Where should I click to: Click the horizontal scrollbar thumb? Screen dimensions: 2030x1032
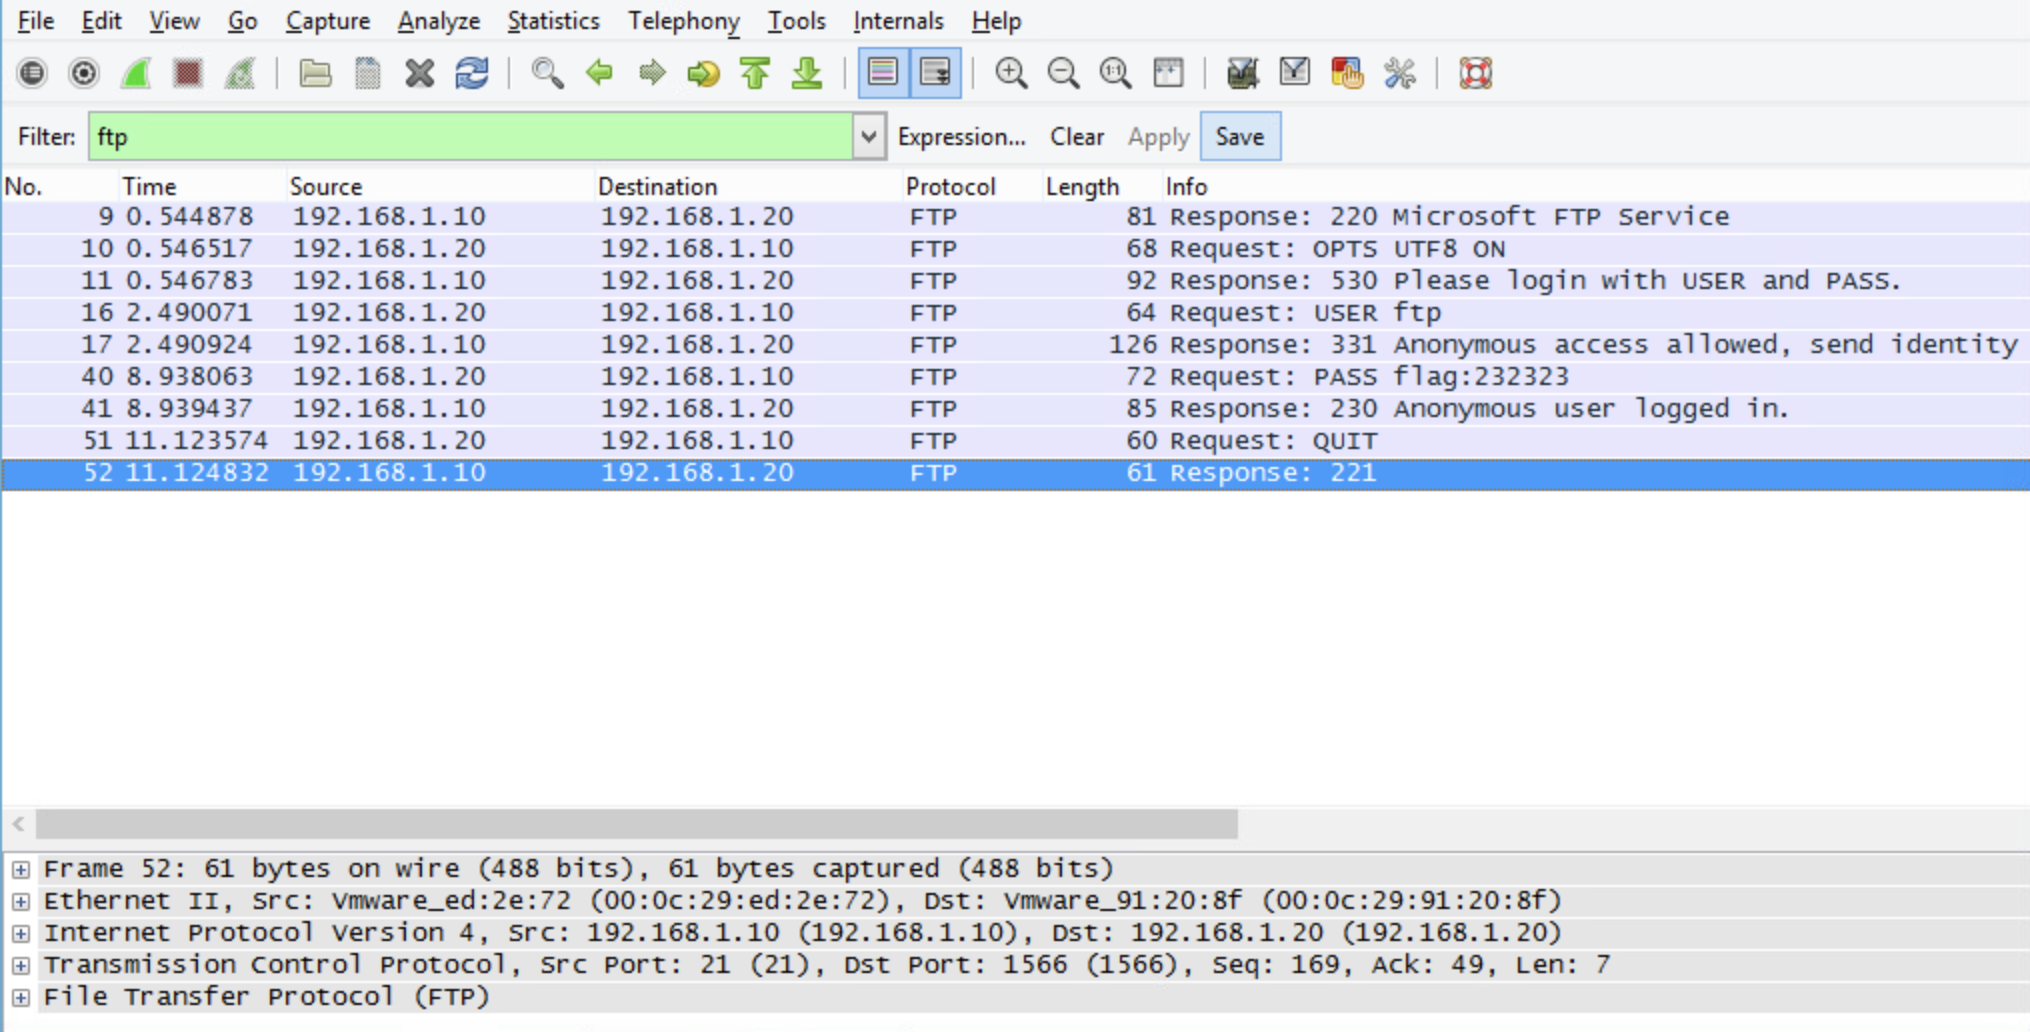pyautogui.click(x=637, y=825)
